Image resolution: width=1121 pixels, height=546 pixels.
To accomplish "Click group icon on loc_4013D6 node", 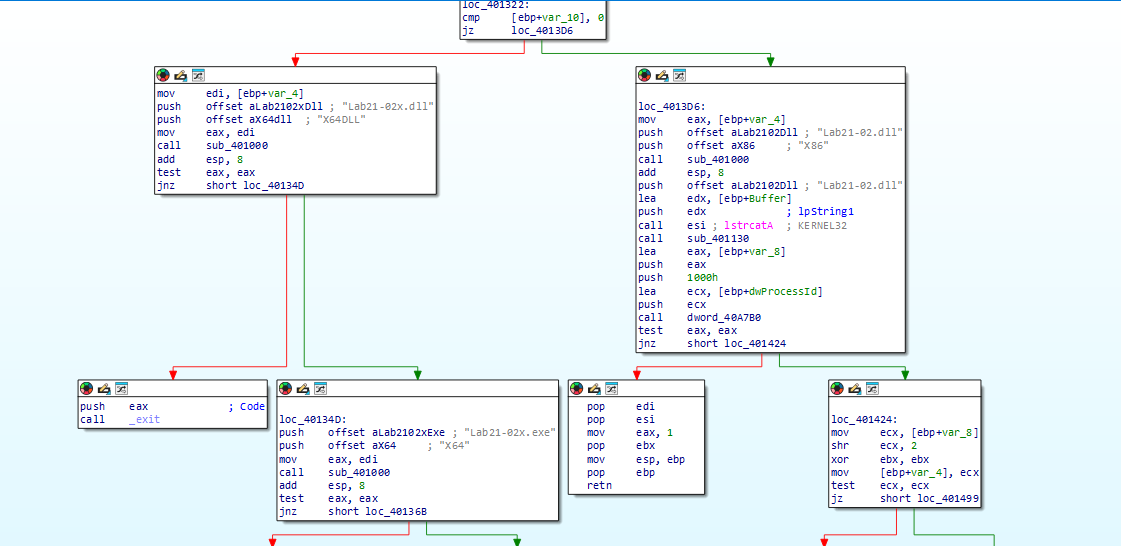I will point(680,75).
